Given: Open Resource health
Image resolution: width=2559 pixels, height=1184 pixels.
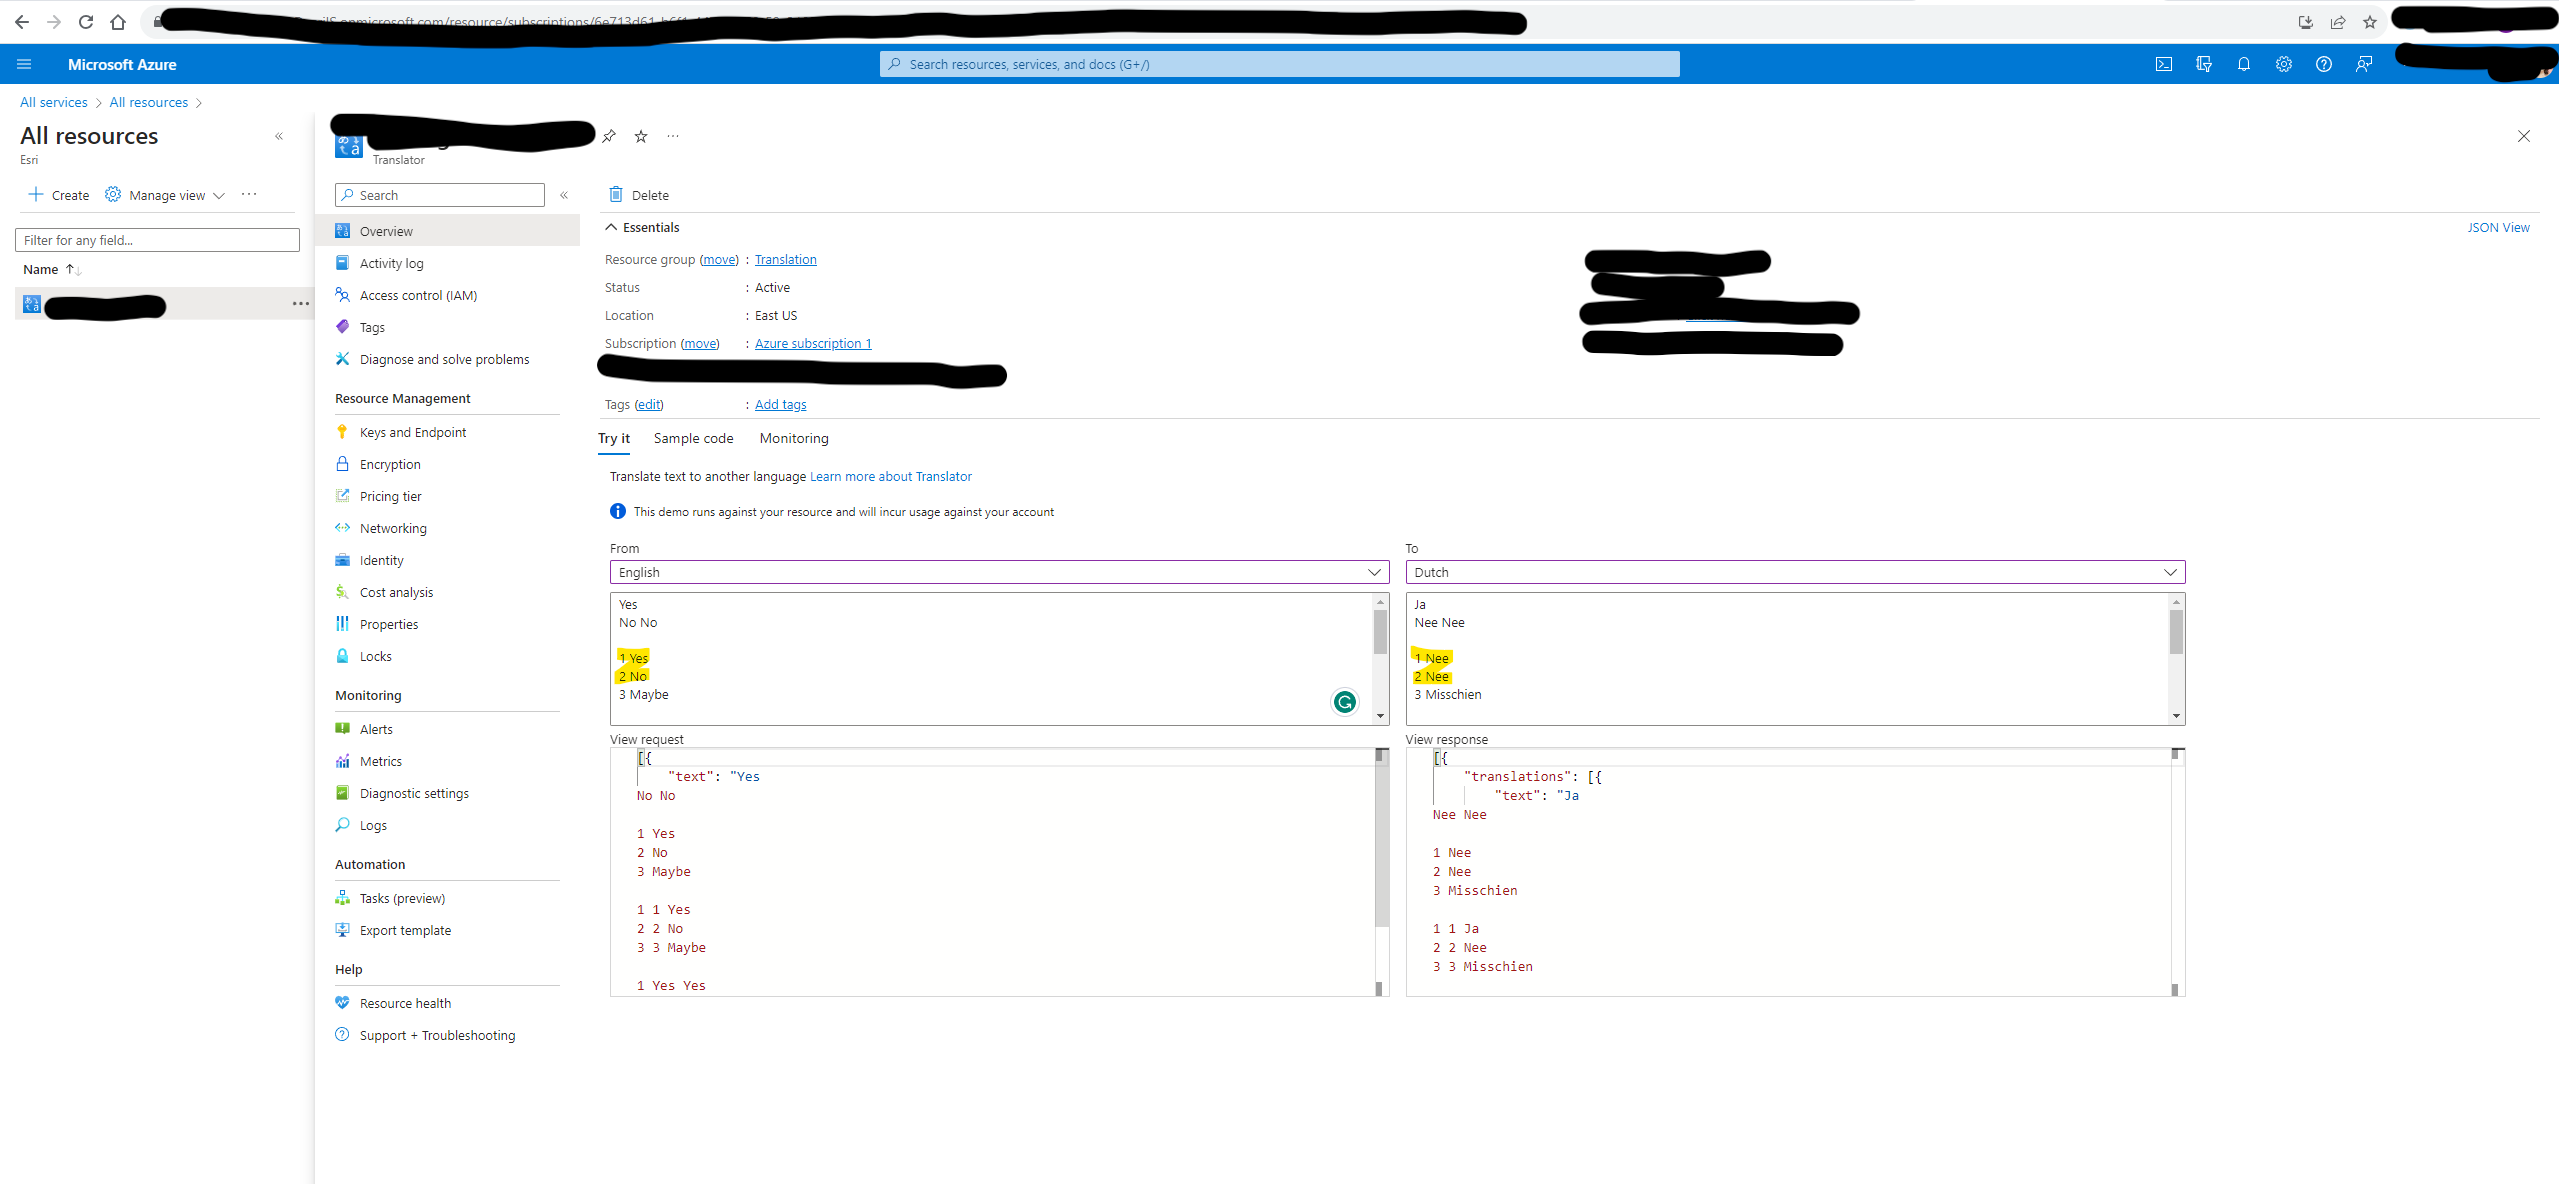Looking at the screenshot, I should [405, 1003].
